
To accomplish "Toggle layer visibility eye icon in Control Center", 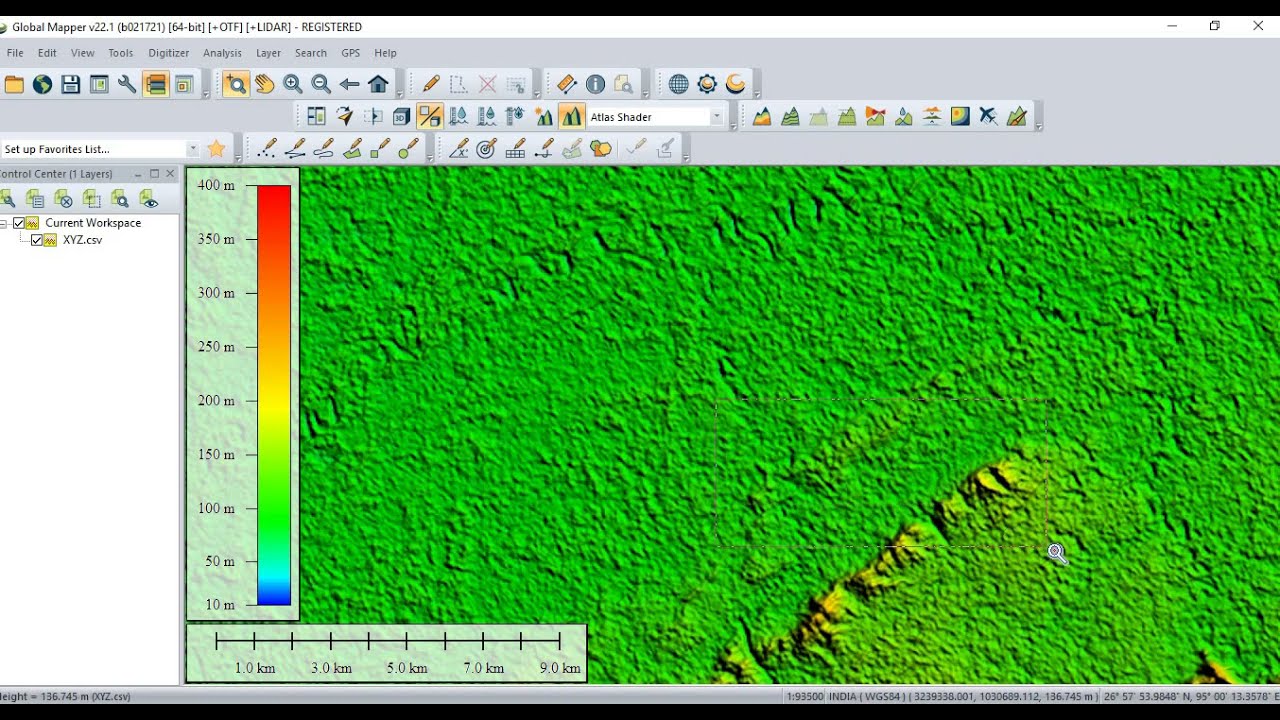I will 149,199.
